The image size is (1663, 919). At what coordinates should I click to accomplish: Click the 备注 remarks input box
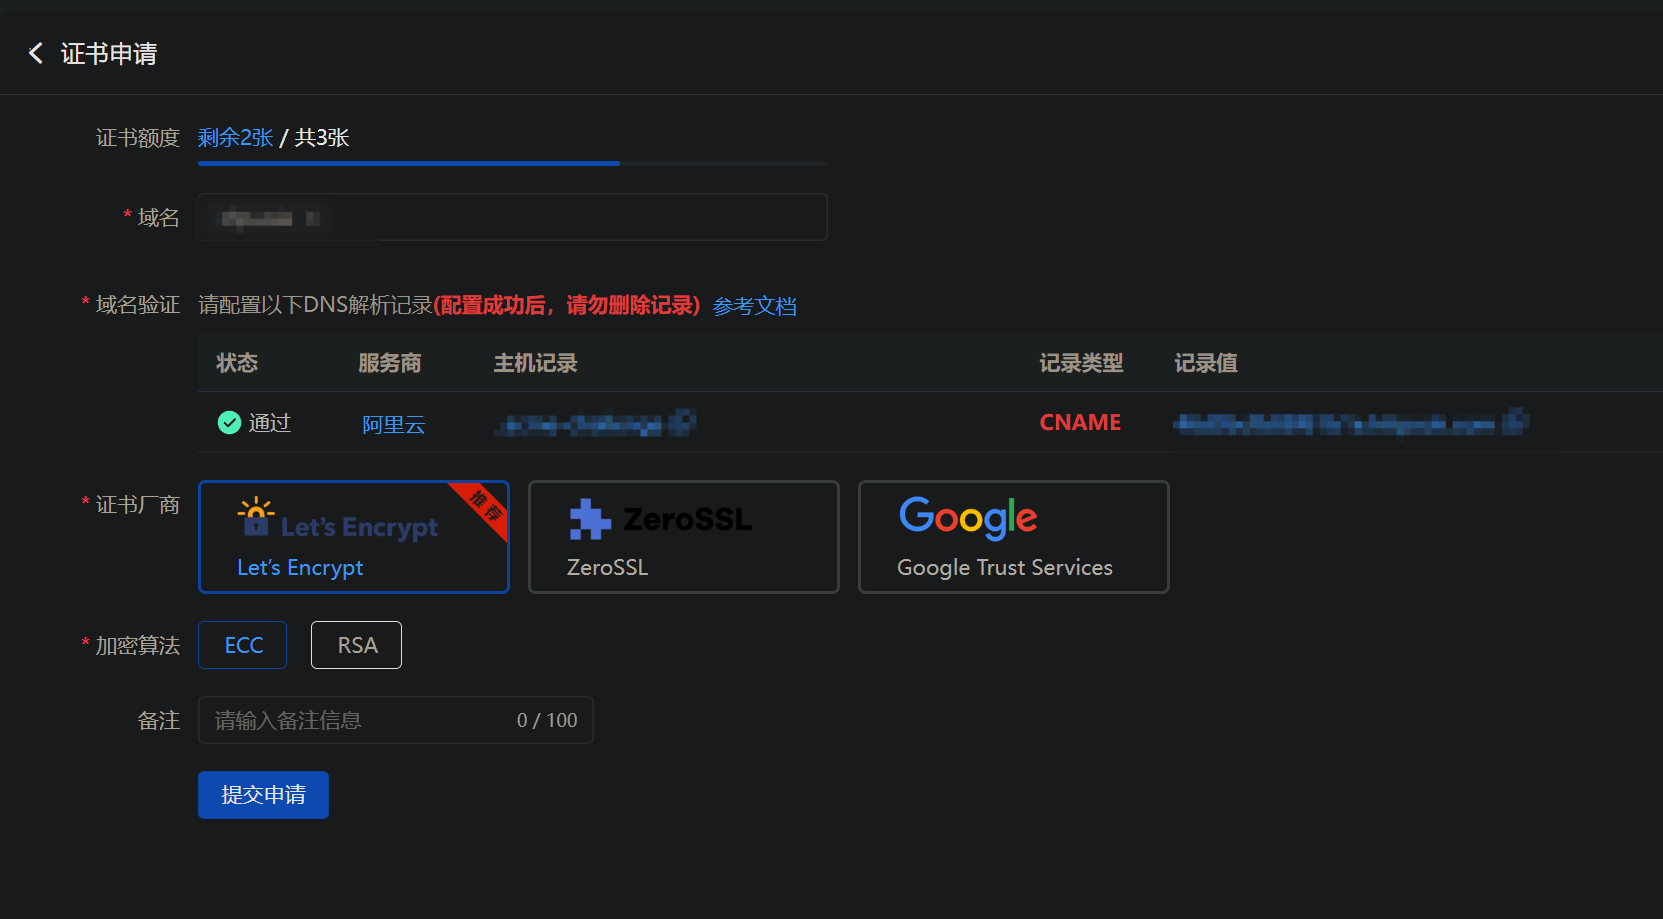360,720
